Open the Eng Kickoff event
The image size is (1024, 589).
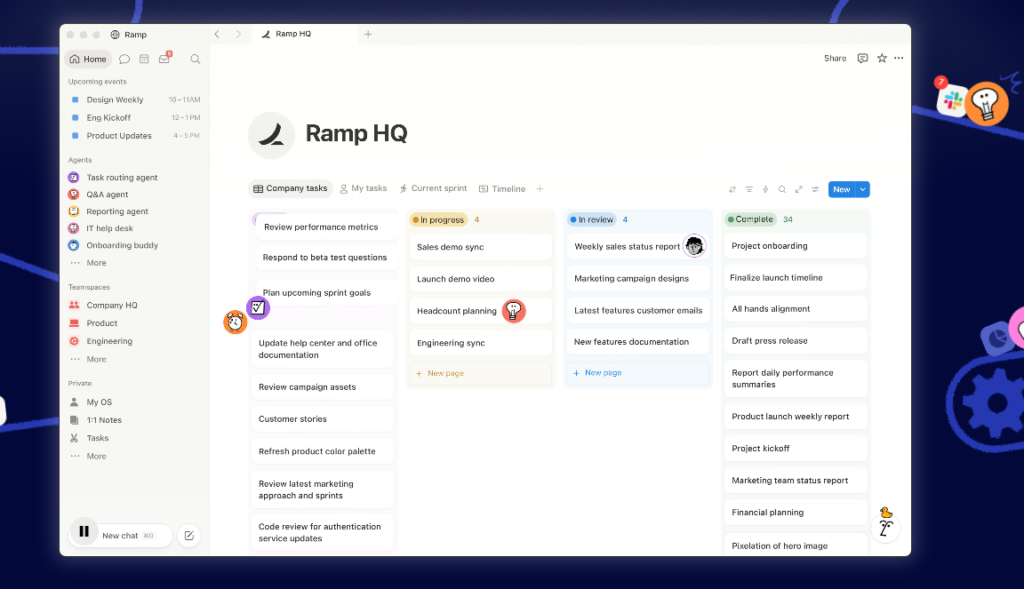135,118
